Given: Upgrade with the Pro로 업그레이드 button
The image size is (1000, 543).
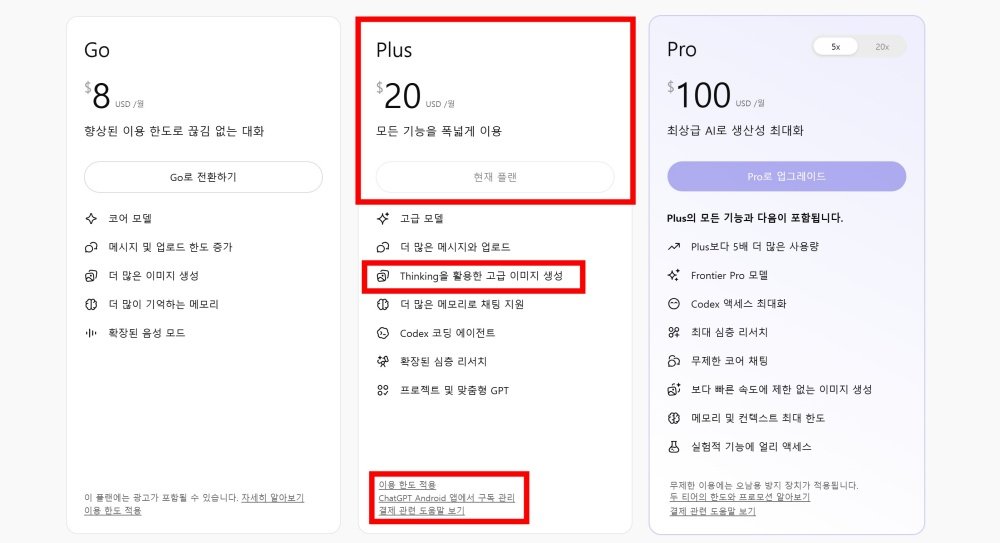Looking at the screenshot, I should pyautogui.click(x=786, y=176).
